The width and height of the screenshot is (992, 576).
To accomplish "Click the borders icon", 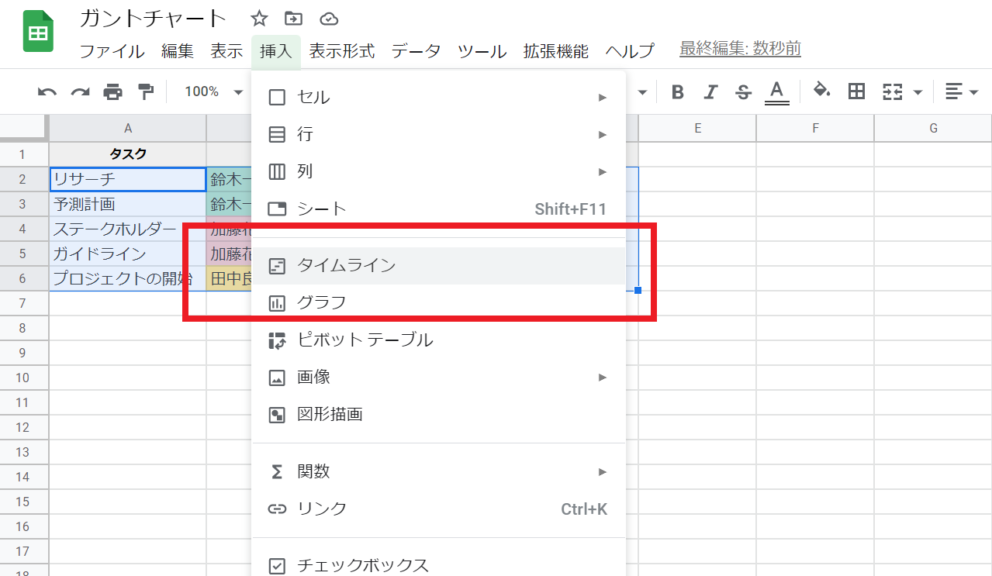I will point(856,91).
